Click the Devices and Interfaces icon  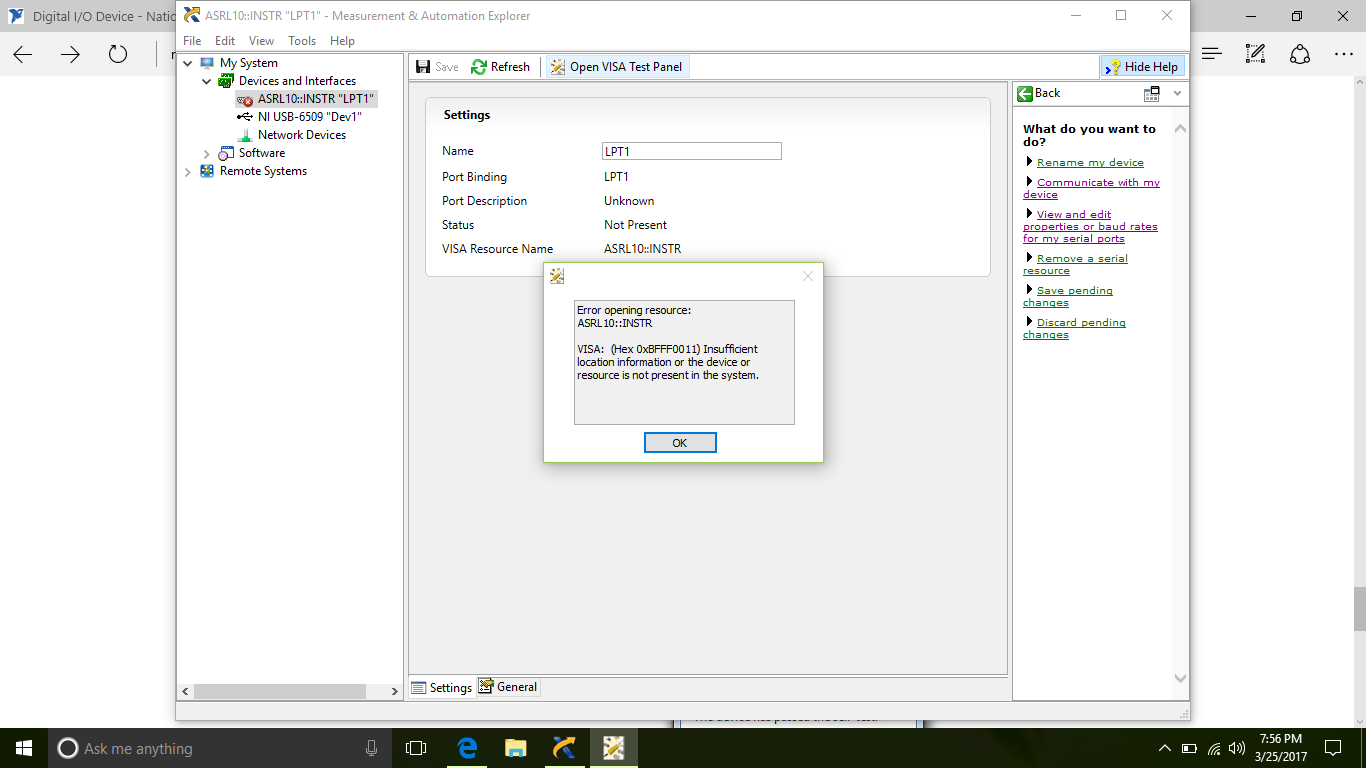coord(226,81)
